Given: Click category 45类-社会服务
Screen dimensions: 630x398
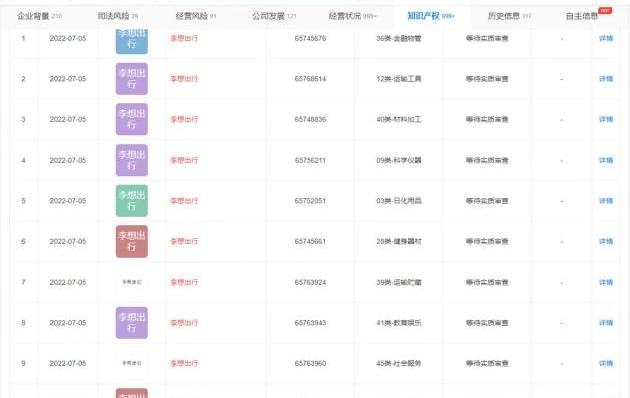Looking at the screenshot, I should point(399,363).
